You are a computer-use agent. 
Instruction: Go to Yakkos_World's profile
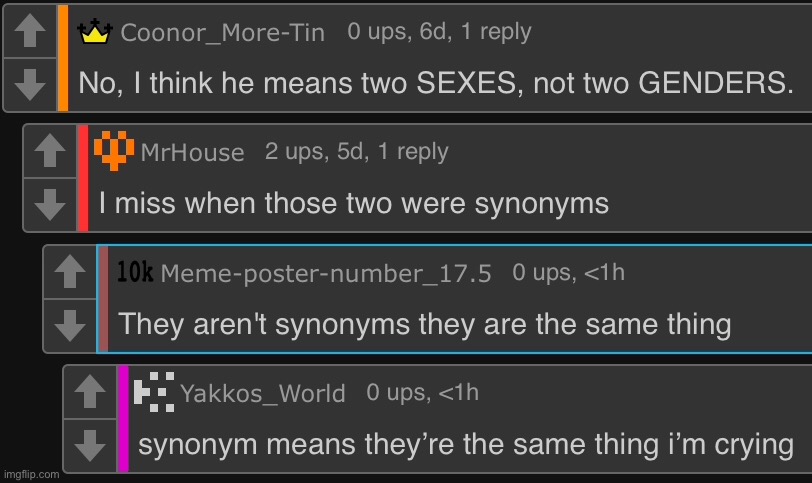coord(263,393)
